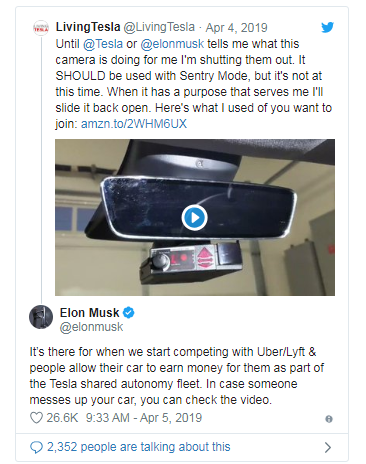Click Elon Musk's profile picture

[41, 317]
